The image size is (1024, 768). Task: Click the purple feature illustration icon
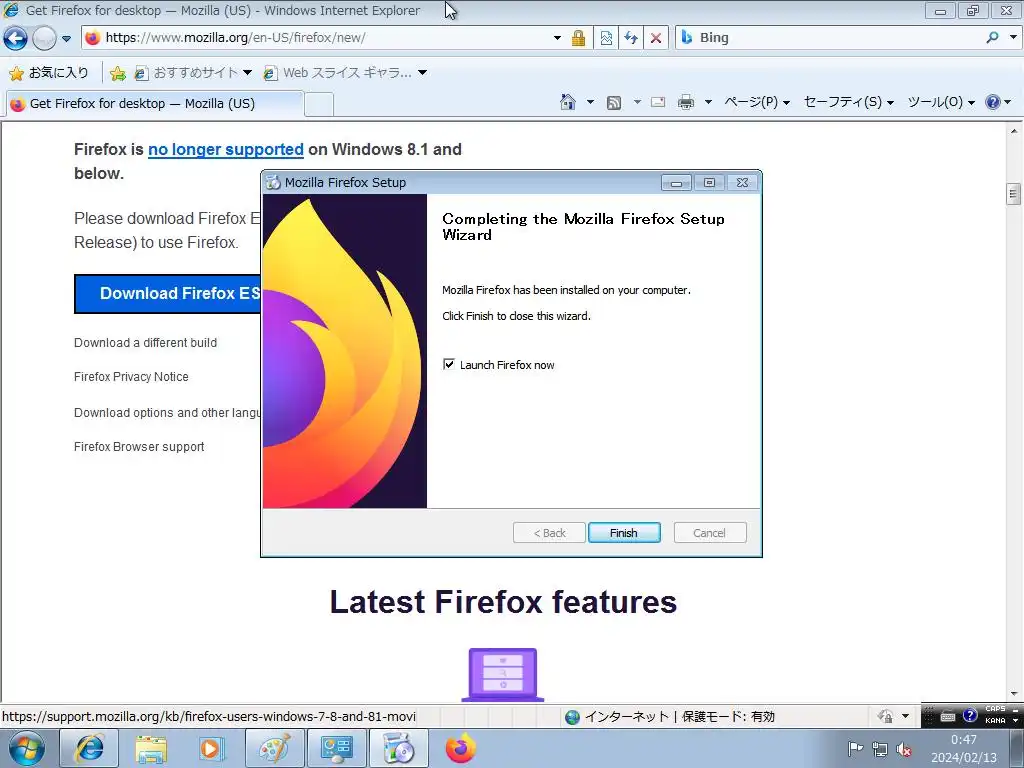(503, 675)
